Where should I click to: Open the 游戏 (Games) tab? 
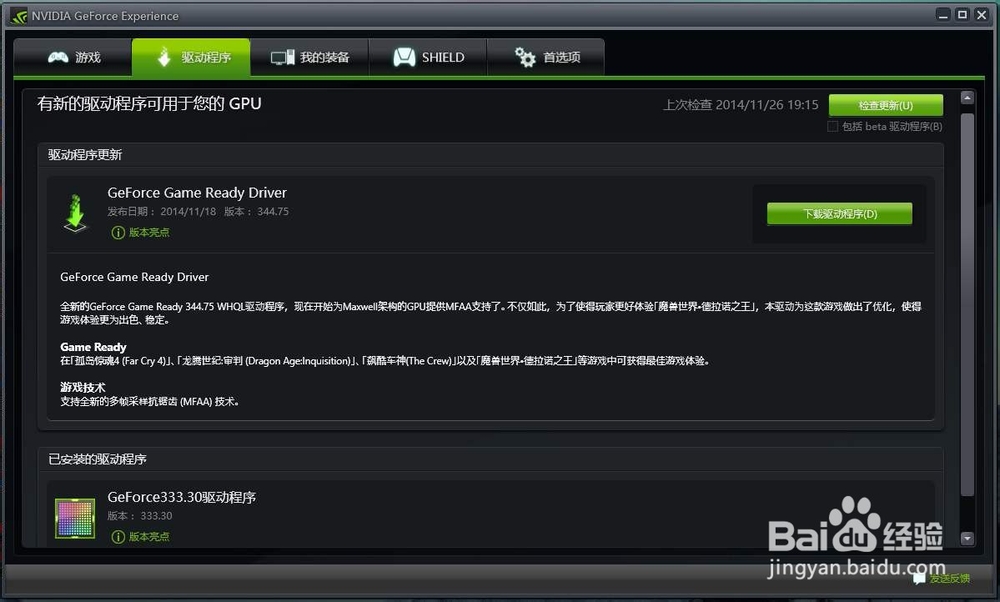coord(73,57)
